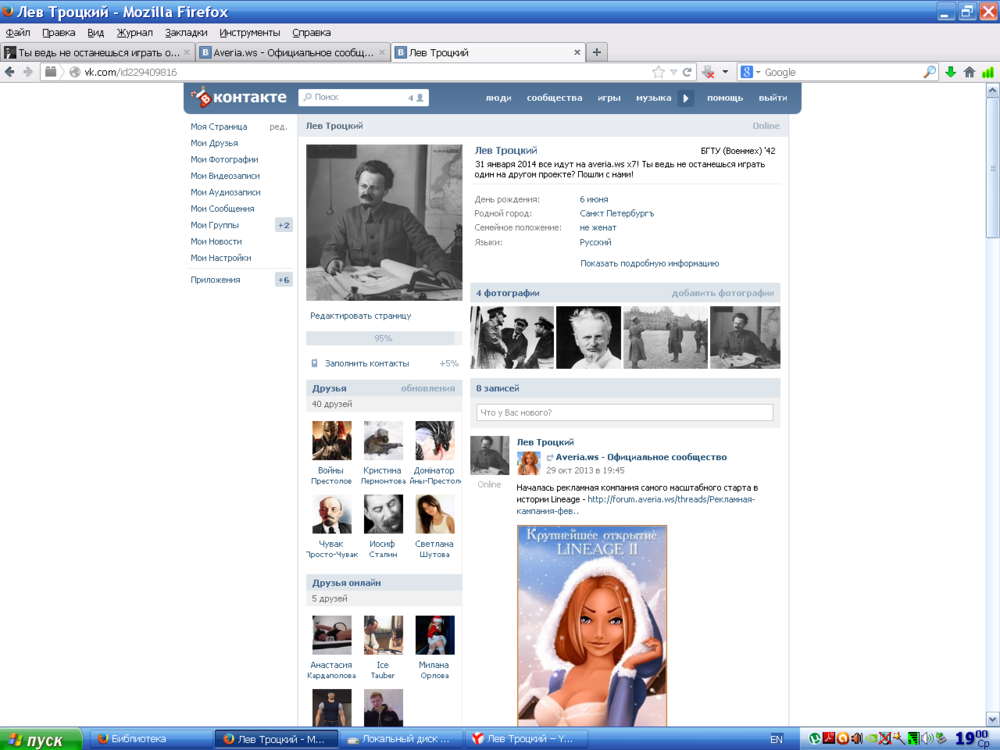Open 'Мои Сообщения' in left sidebar

[x=222, y=209]
